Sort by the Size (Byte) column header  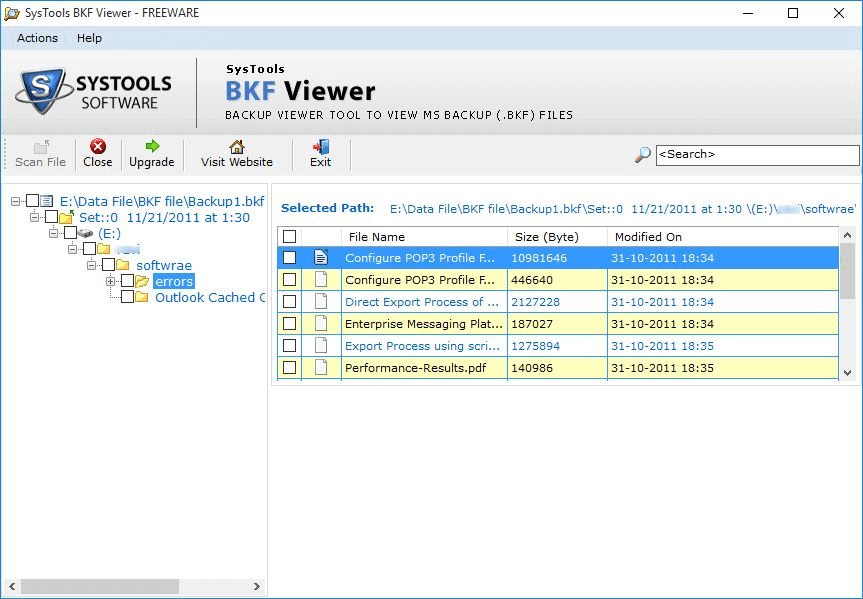557,237
